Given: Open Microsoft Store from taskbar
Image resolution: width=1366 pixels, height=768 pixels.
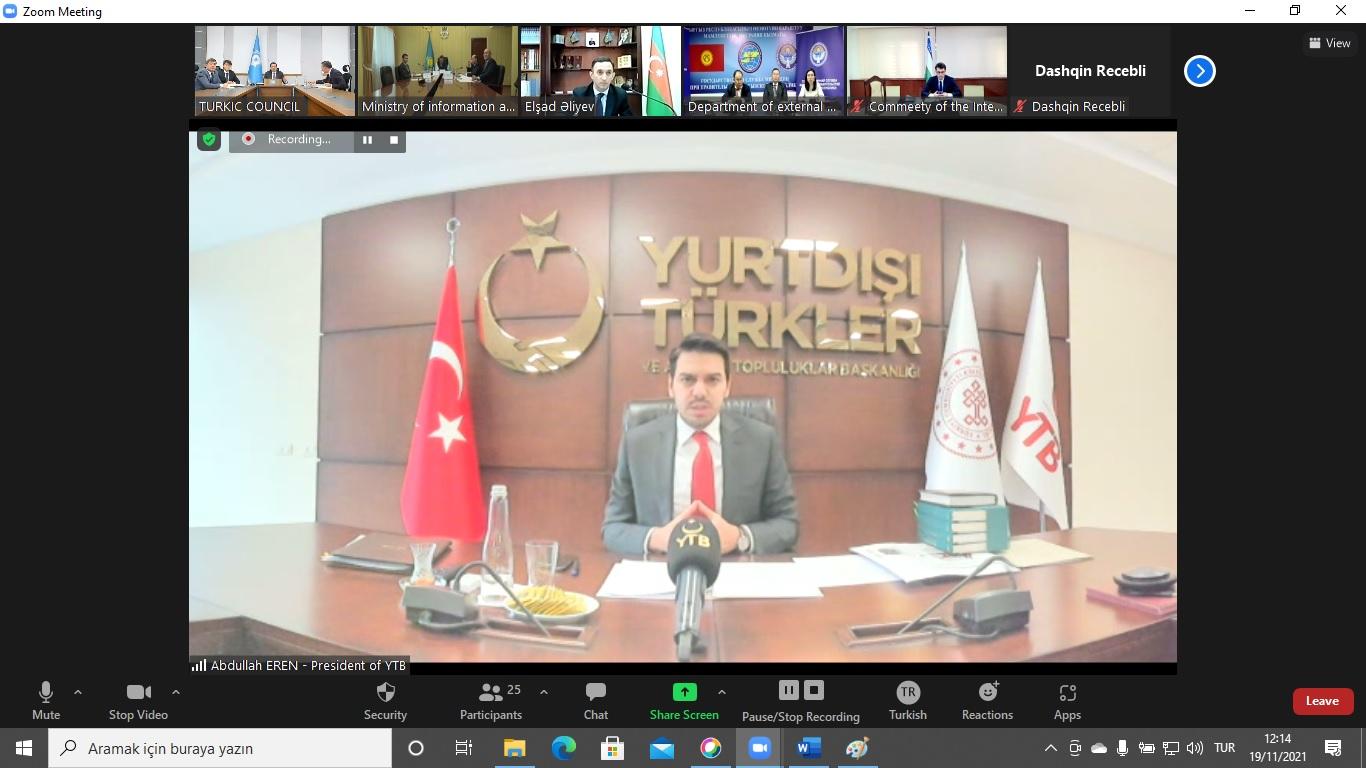Looking at the screenshot, I should point(613,748).
